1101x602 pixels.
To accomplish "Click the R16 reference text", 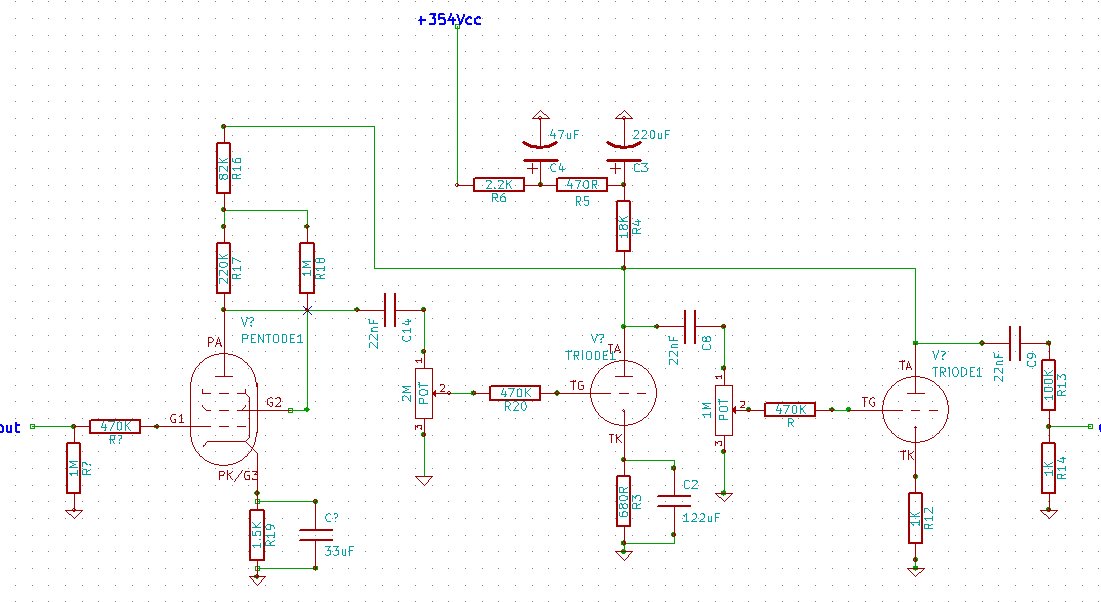I will tap(237, 168).
